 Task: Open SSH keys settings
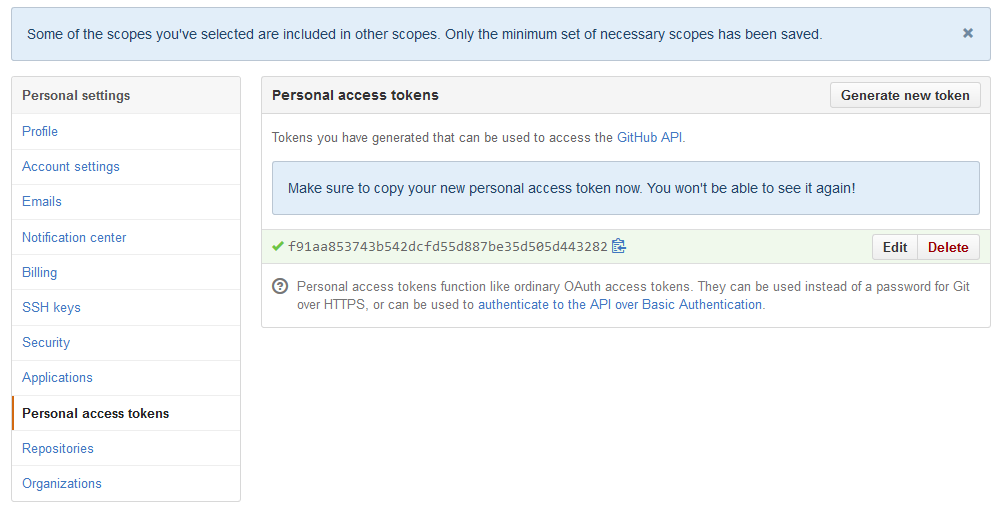pos(51,307)
